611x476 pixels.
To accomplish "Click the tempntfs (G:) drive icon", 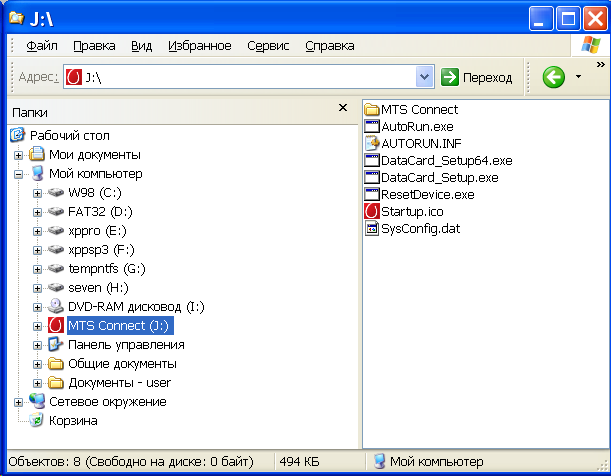I will point(56,268).
